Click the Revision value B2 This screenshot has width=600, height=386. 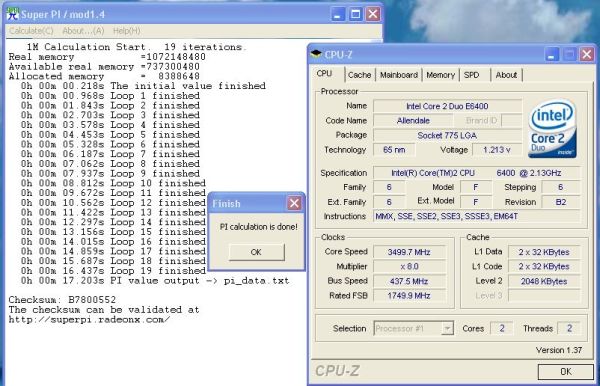pos(561,202)
